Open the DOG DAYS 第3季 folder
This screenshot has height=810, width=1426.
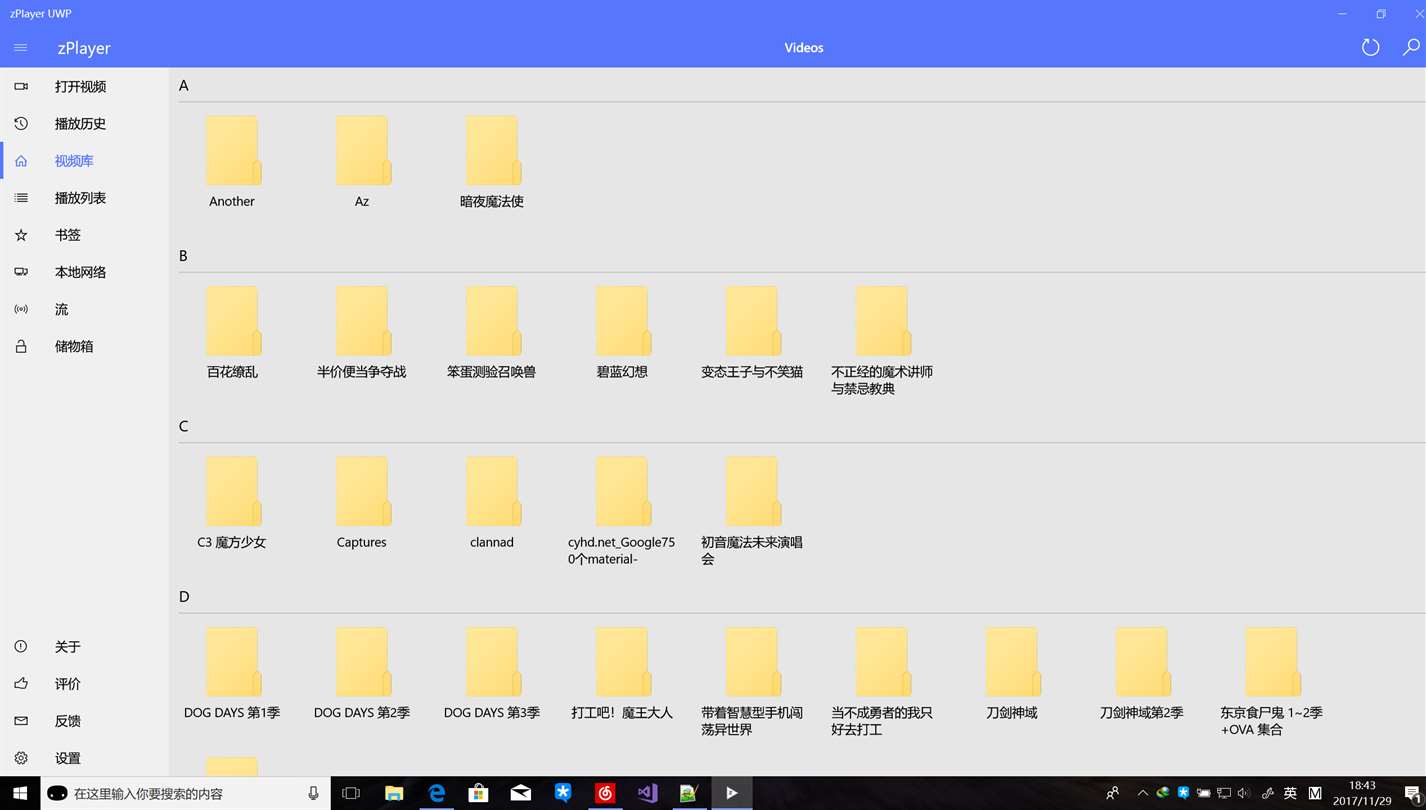492,674
